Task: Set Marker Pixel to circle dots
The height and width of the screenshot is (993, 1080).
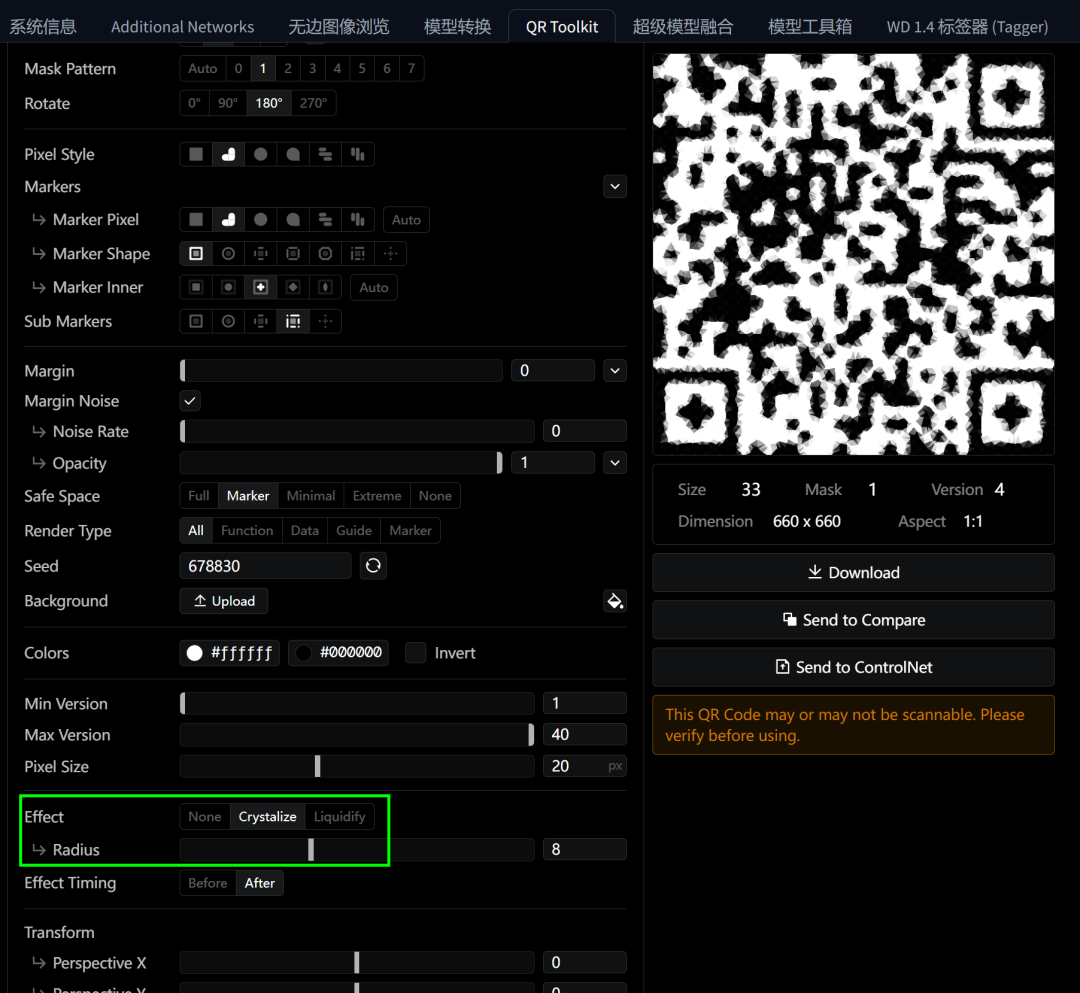Action: coord(260,220)
